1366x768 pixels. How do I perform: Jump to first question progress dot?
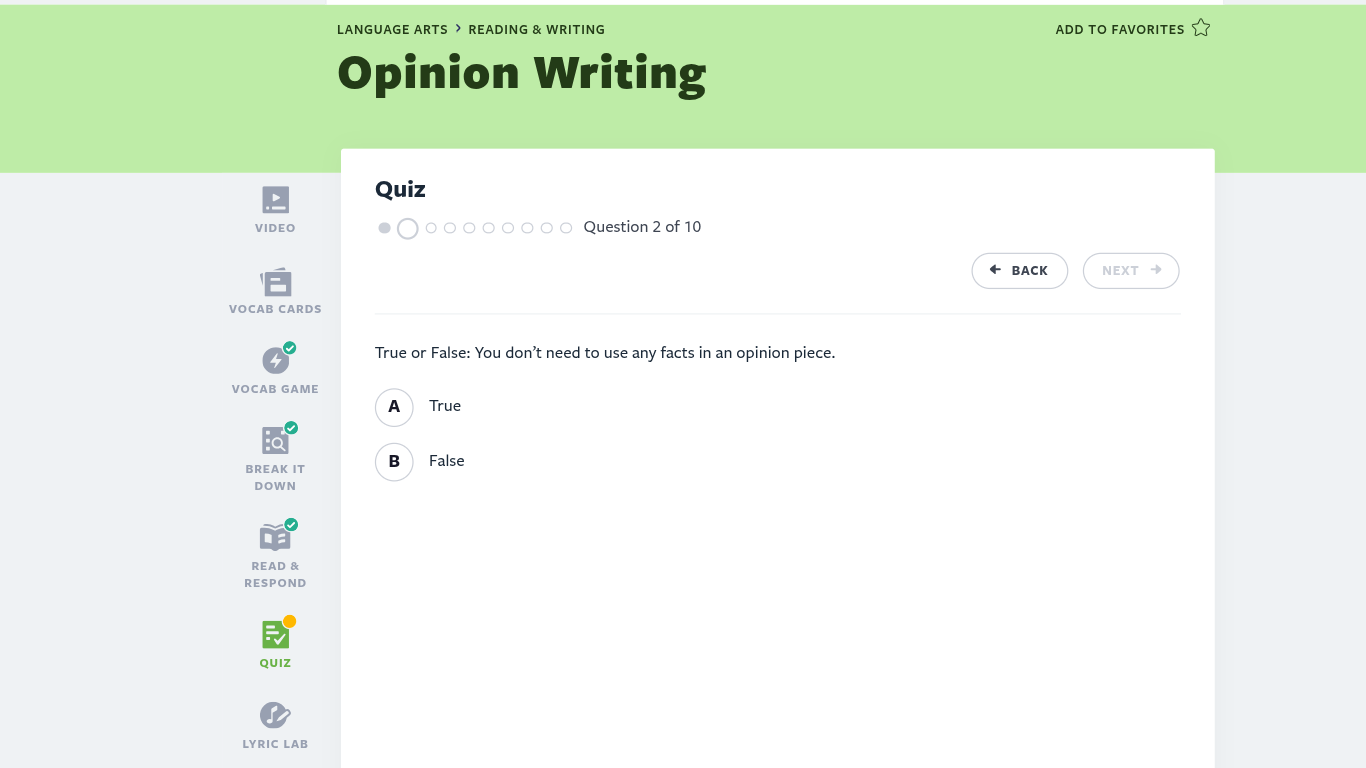point(384,228)
